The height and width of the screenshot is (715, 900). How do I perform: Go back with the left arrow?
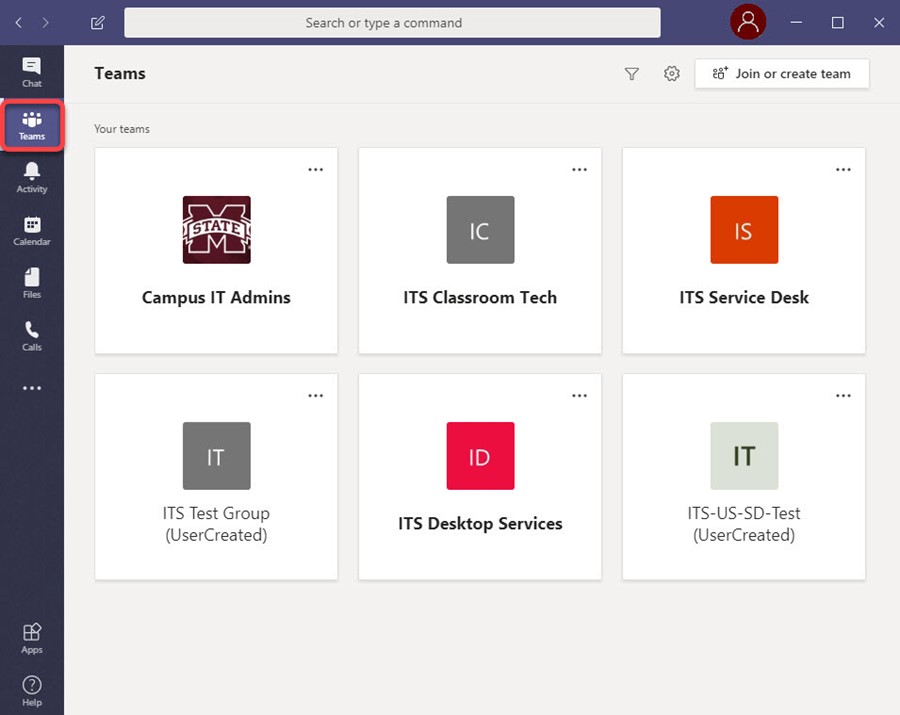point(19,22)
